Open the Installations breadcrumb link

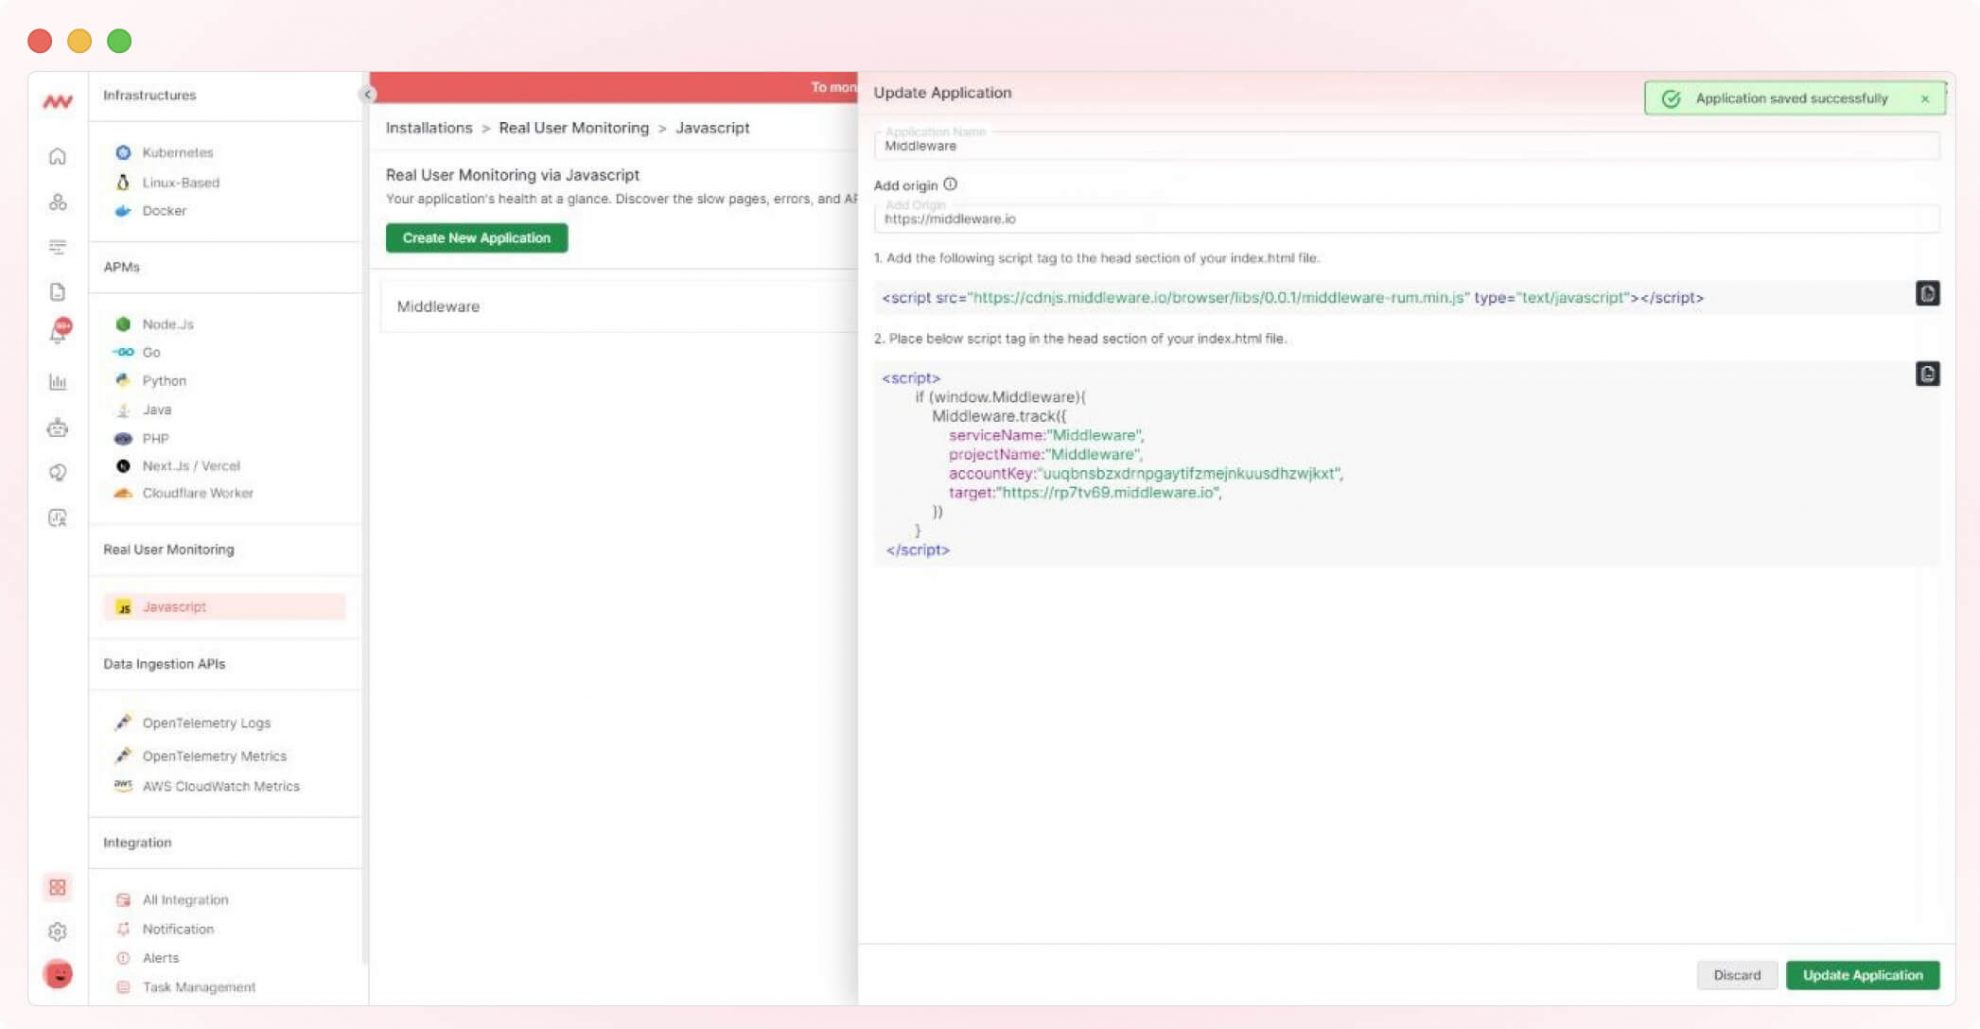429,128
